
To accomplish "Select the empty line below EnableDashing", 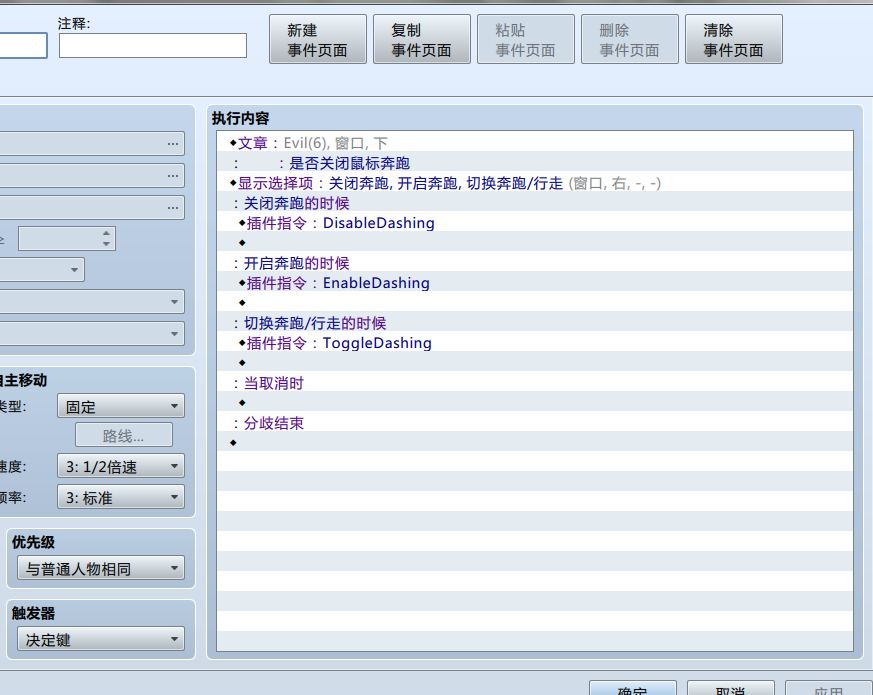I will tap(534, 303).
